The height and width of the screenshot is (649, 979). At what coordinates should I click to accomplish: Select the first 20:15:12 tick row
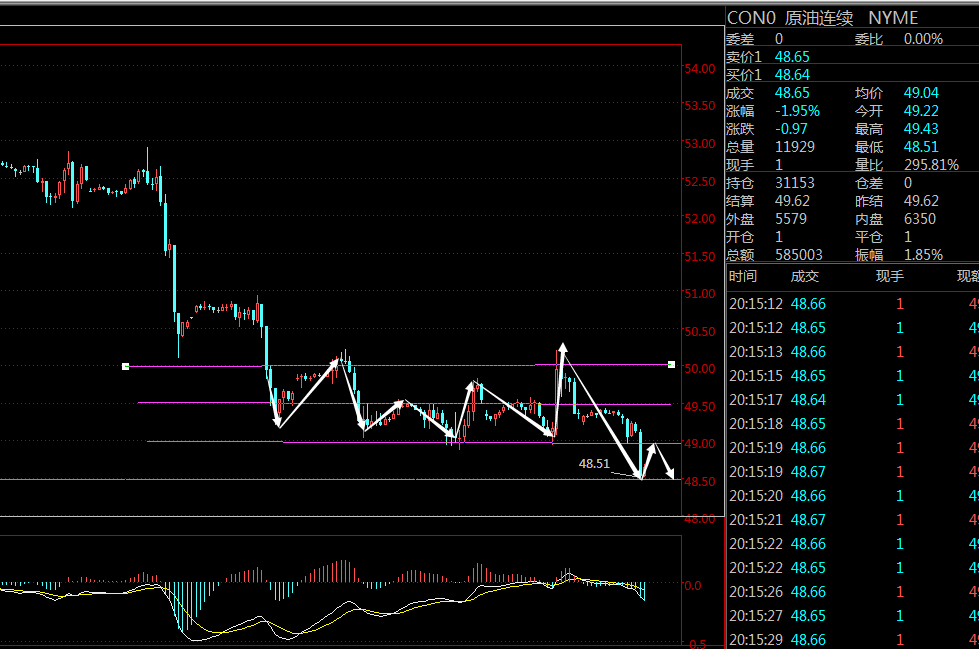coord(850,304)
